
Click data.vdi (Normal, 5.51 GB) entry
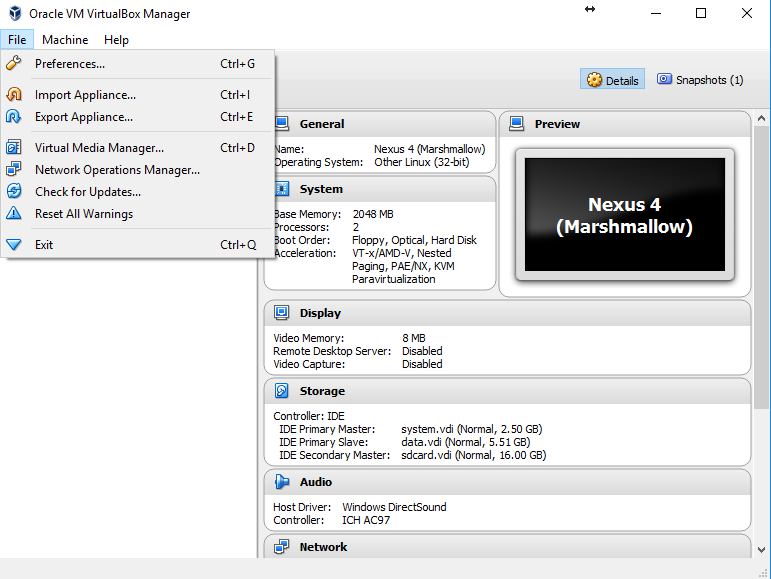pos(466,442)
